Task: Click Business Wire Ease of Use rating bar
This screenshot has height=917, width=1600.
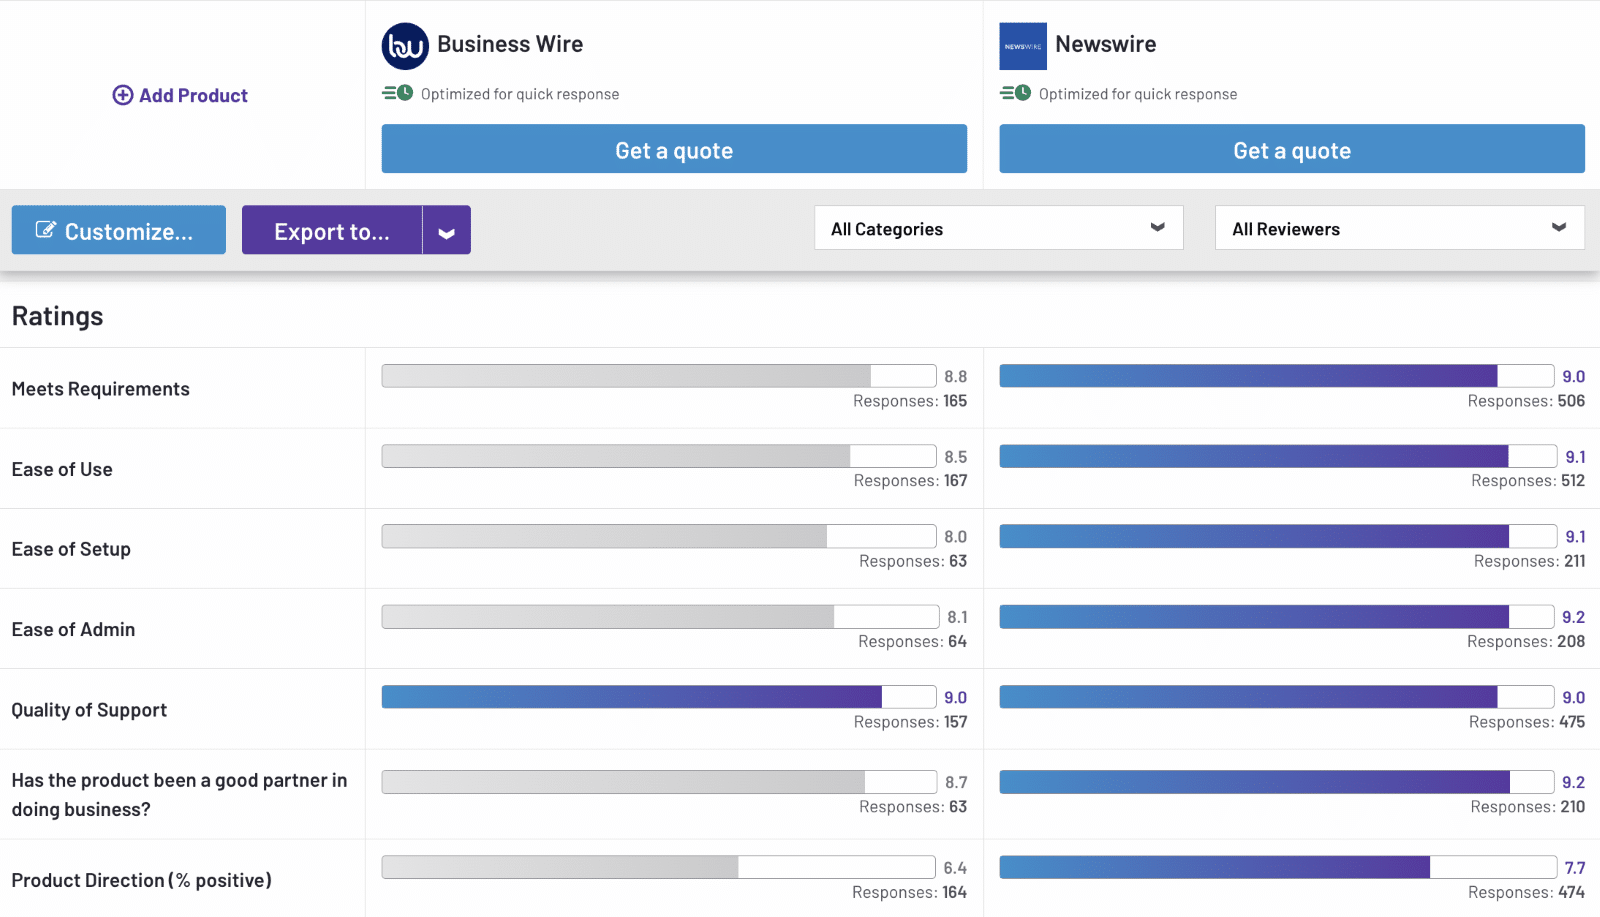Action: pos(659,456)
